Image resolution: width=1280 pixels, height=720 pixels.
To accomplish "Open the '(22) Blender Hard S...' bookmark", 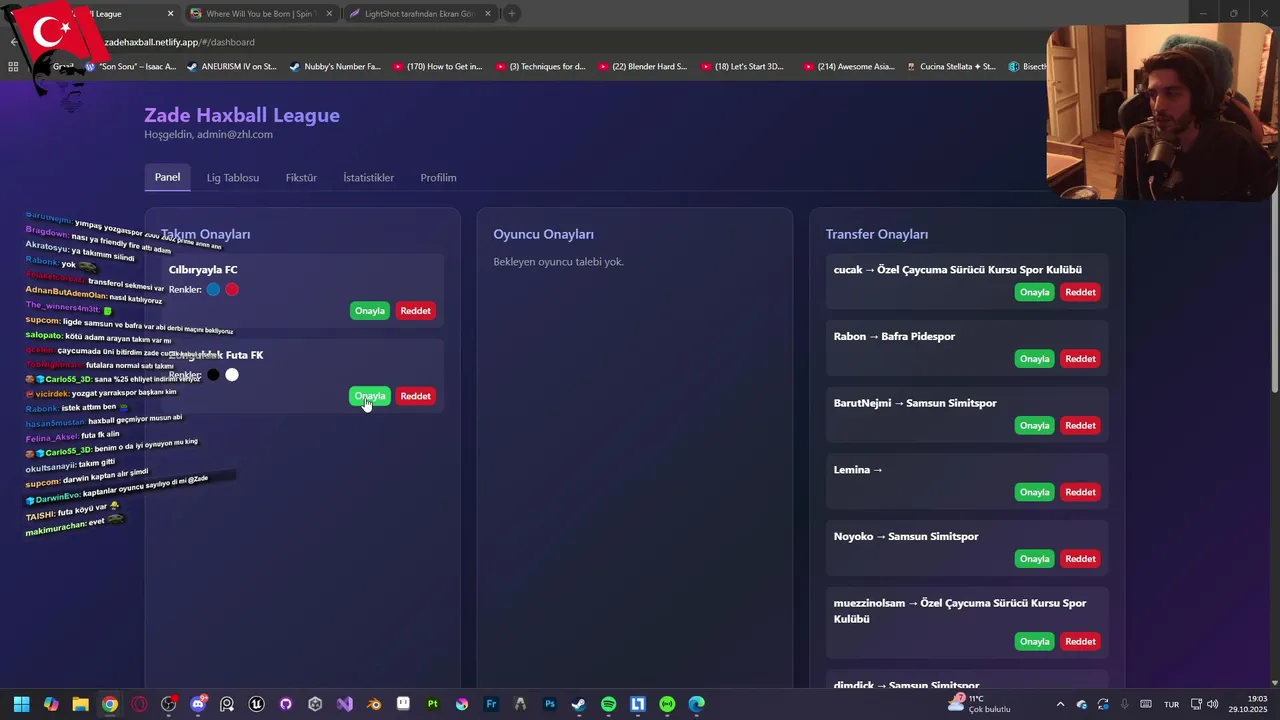I will [x=643, y=67].
